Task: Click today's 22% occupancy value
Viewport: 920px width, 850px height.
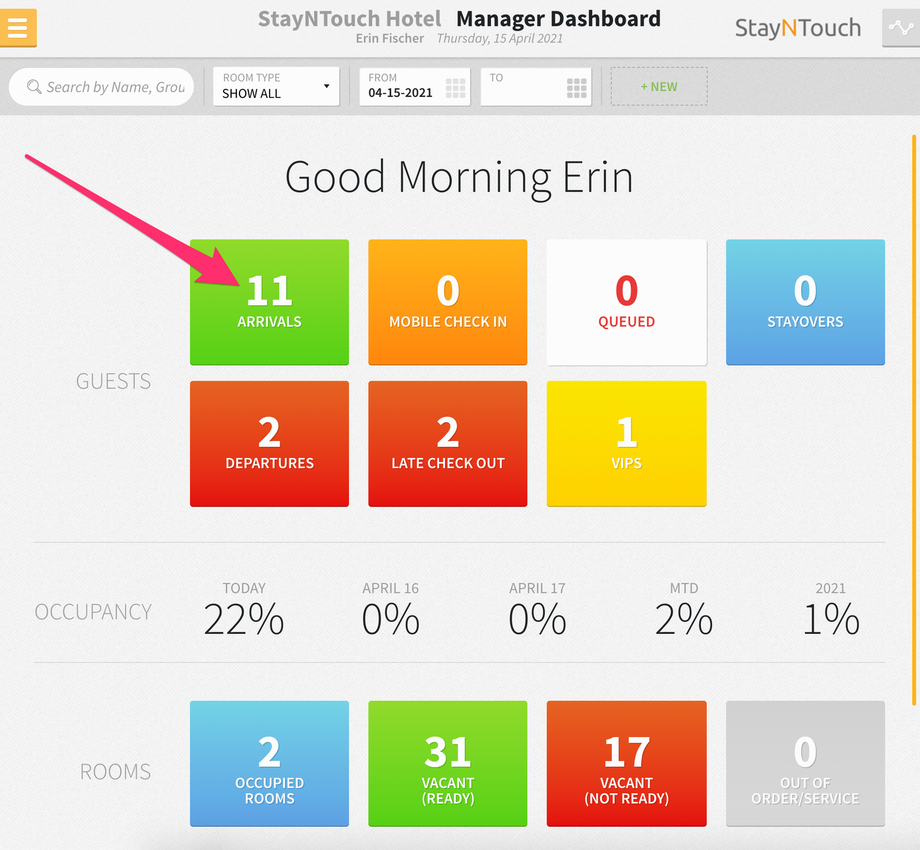Action: tap(244, 619)
